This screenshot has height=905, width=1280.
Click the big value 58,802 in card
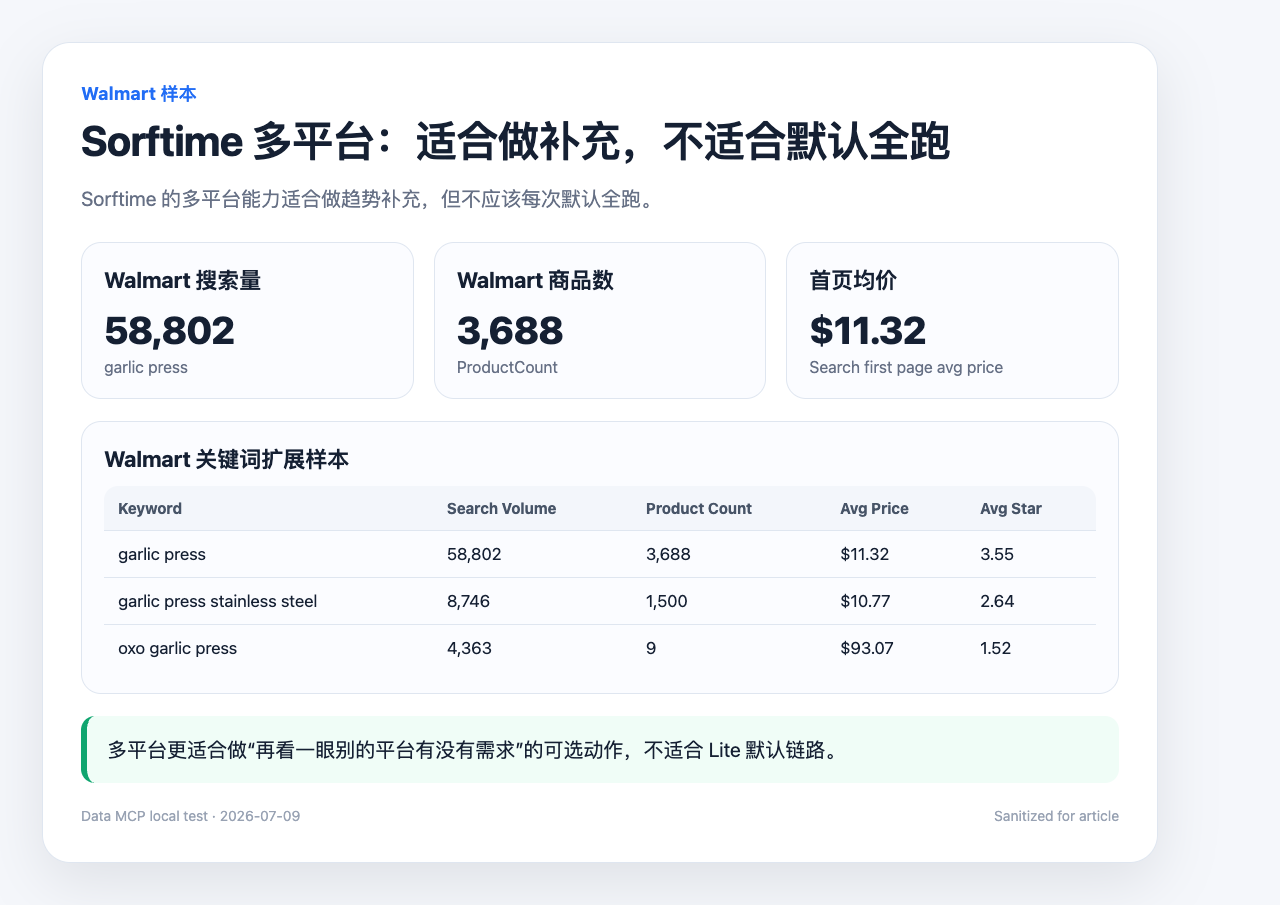tap(169, 331)
